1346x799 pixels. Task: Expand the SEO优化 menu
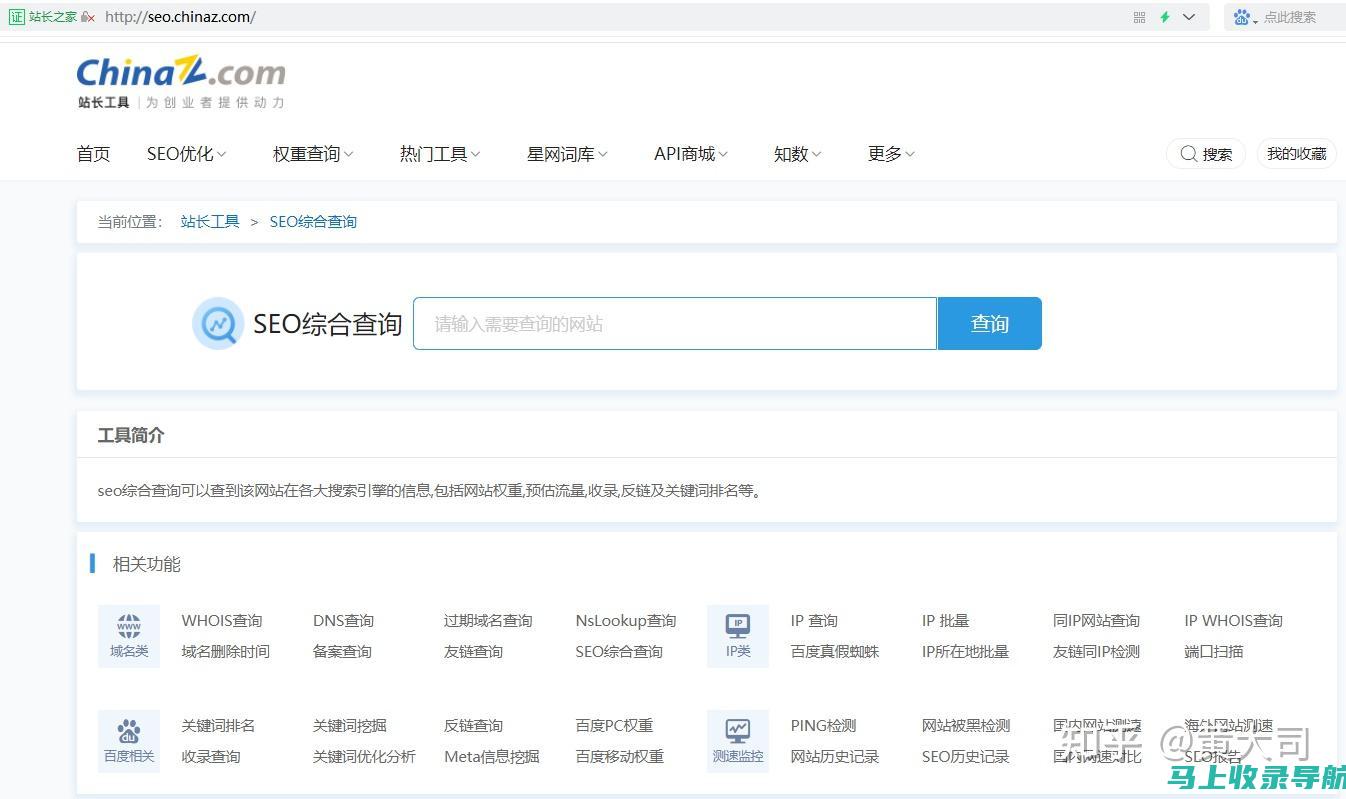coord(186,154)
